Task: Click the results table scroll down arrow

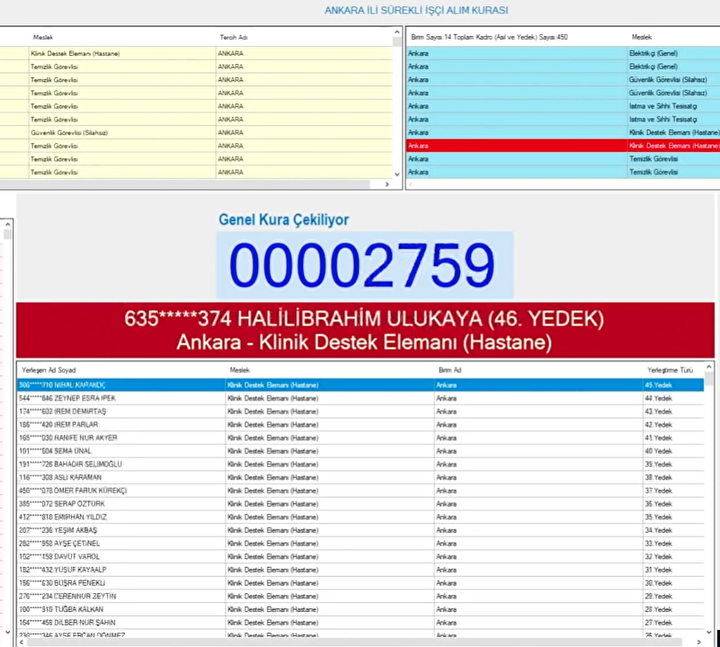Action: pos(709,632)
